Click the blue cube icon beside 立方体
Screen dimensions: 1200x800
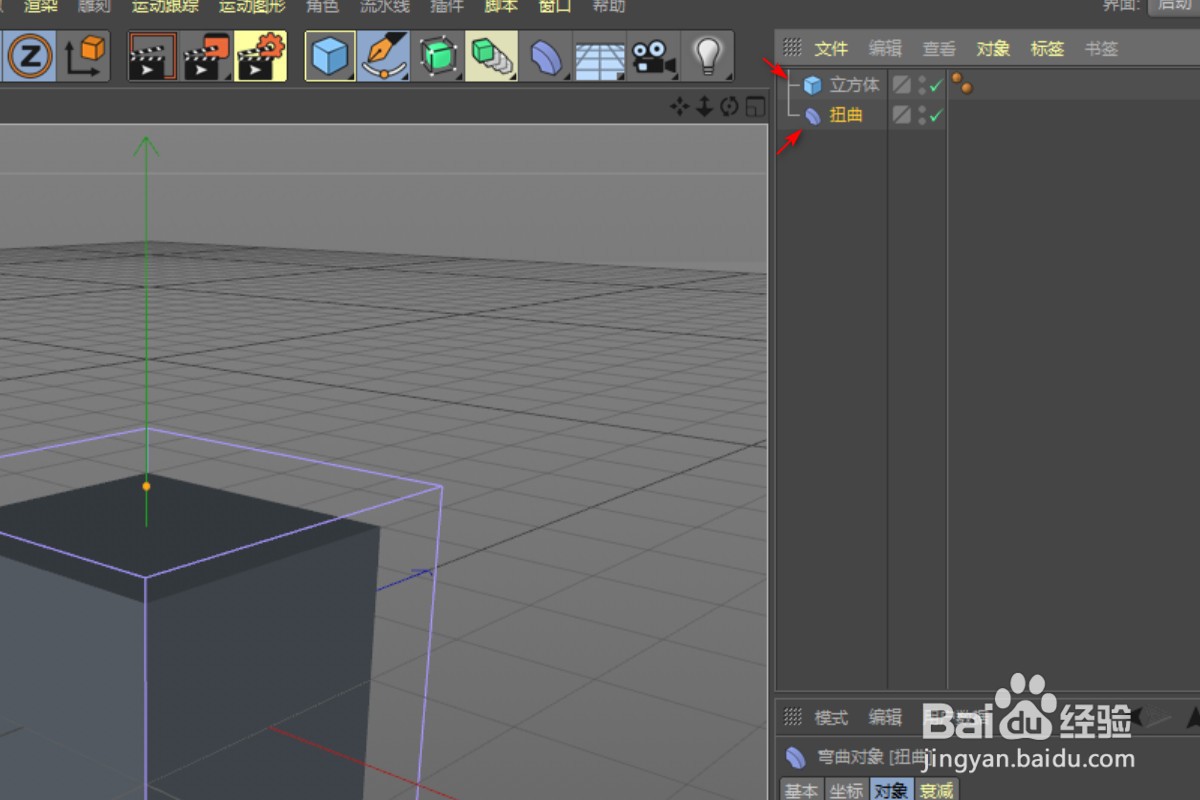[x=812, y=86]
